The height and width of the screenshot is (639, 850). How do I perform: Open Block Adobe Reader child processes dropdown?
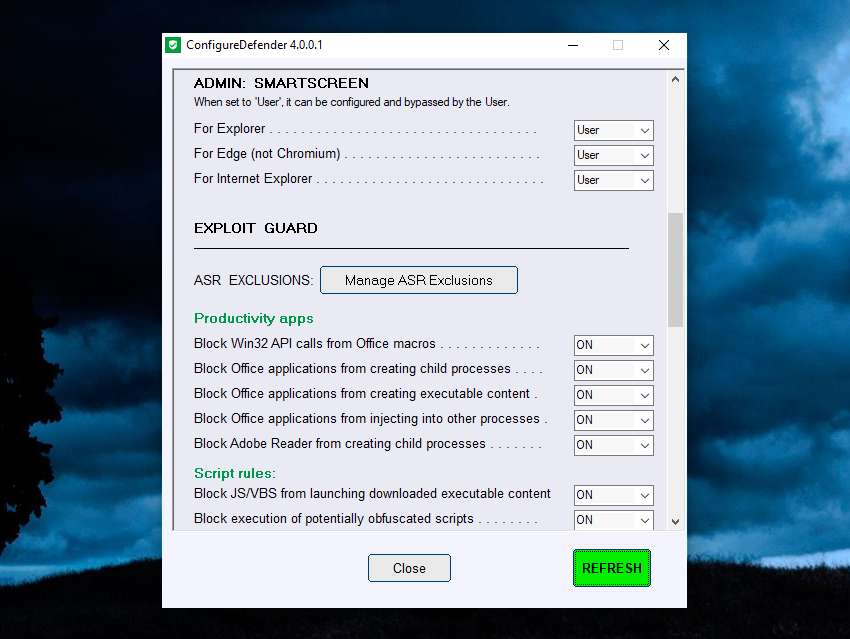(x=614, y=444)
